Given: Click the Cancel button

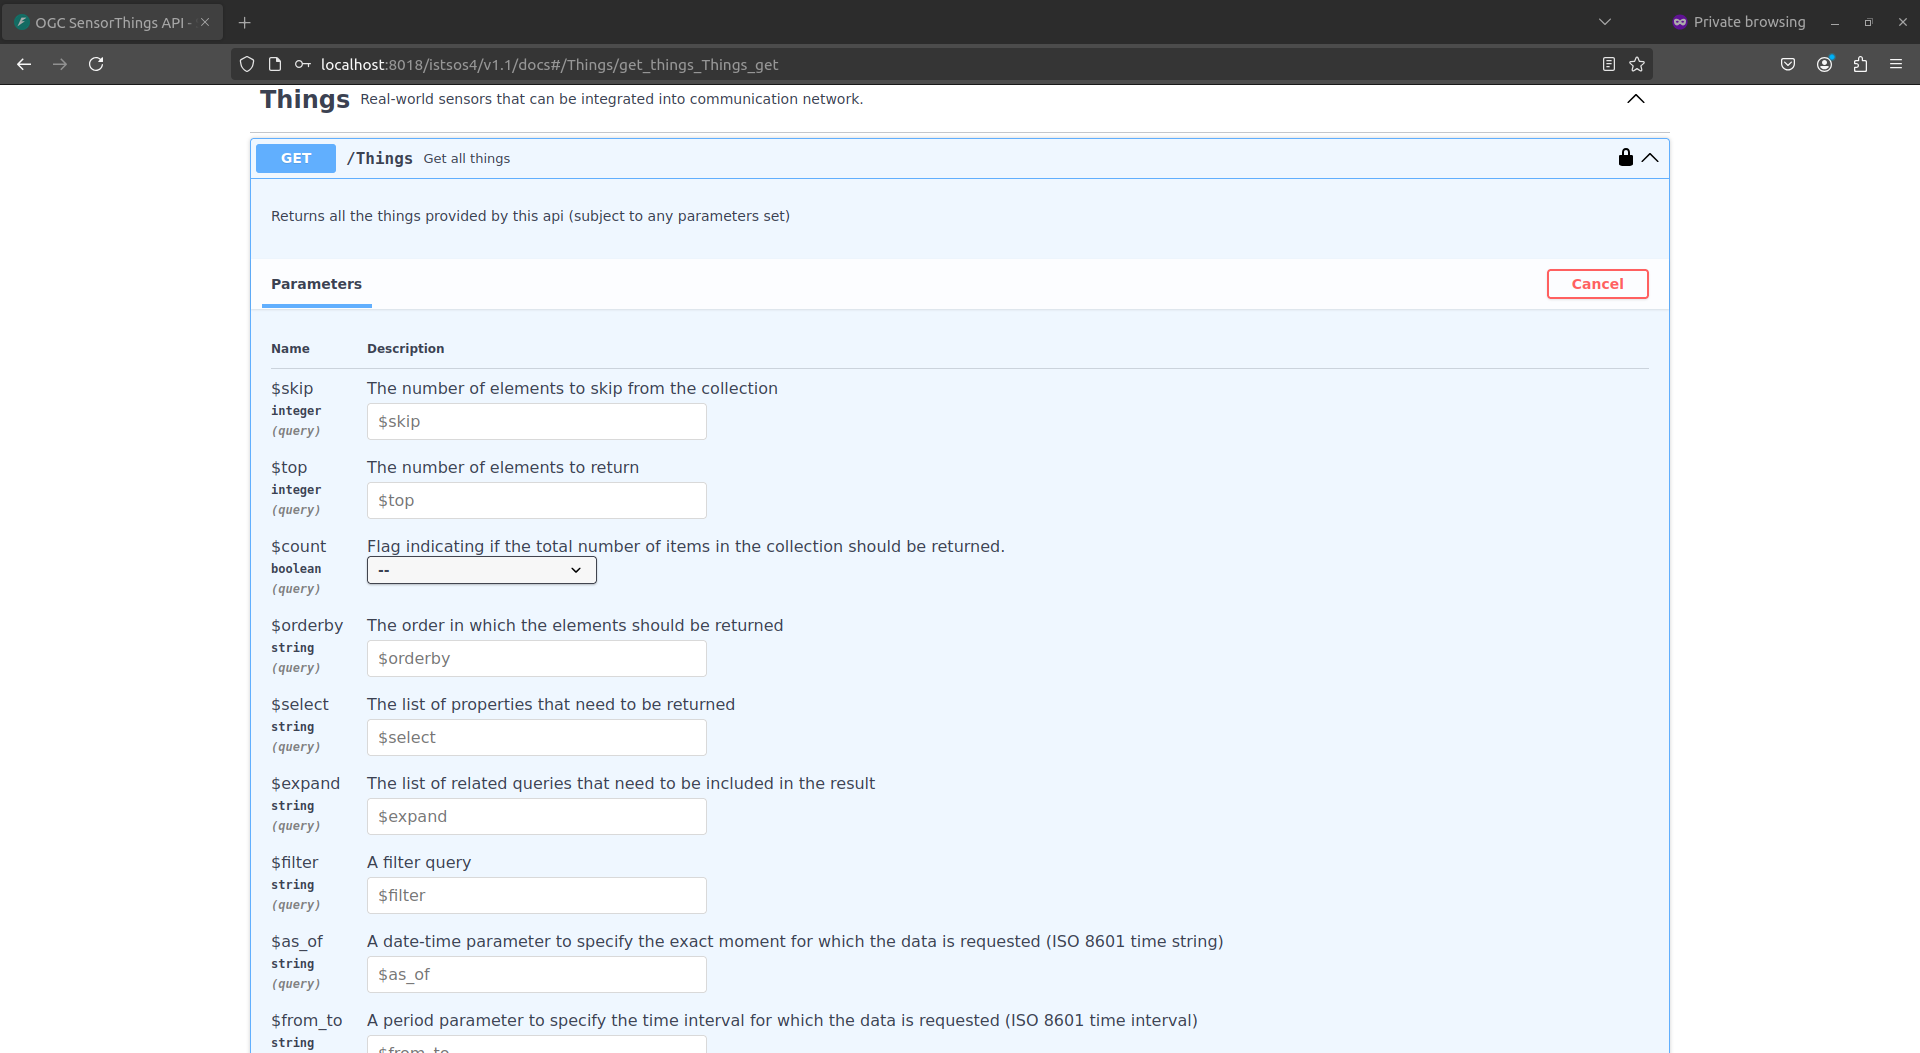Looking at the screenshot, I should pyautogui.click(x=1597, y=284).
